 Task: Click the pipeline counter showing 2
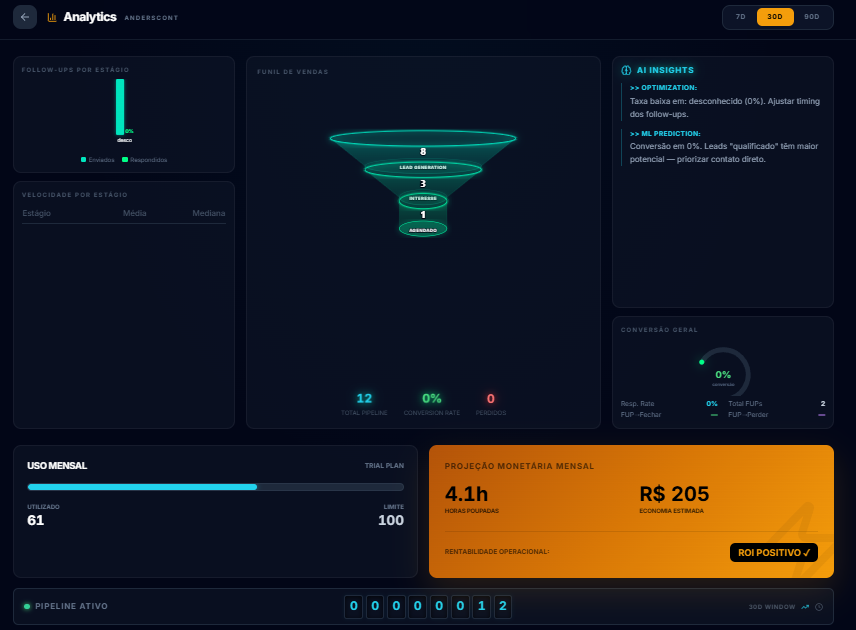502,606
